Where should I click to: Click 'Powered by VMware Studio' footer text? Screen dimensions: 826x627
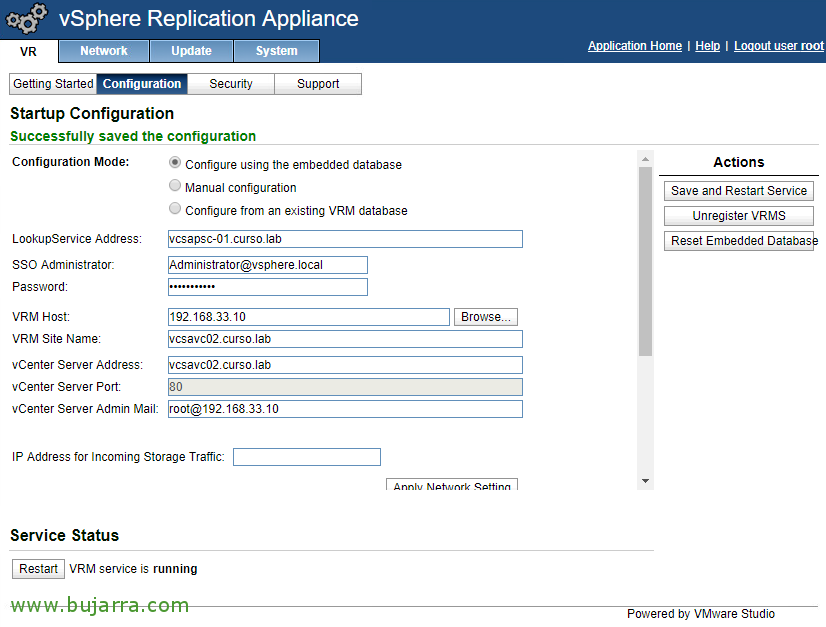[x=701, y=614]
